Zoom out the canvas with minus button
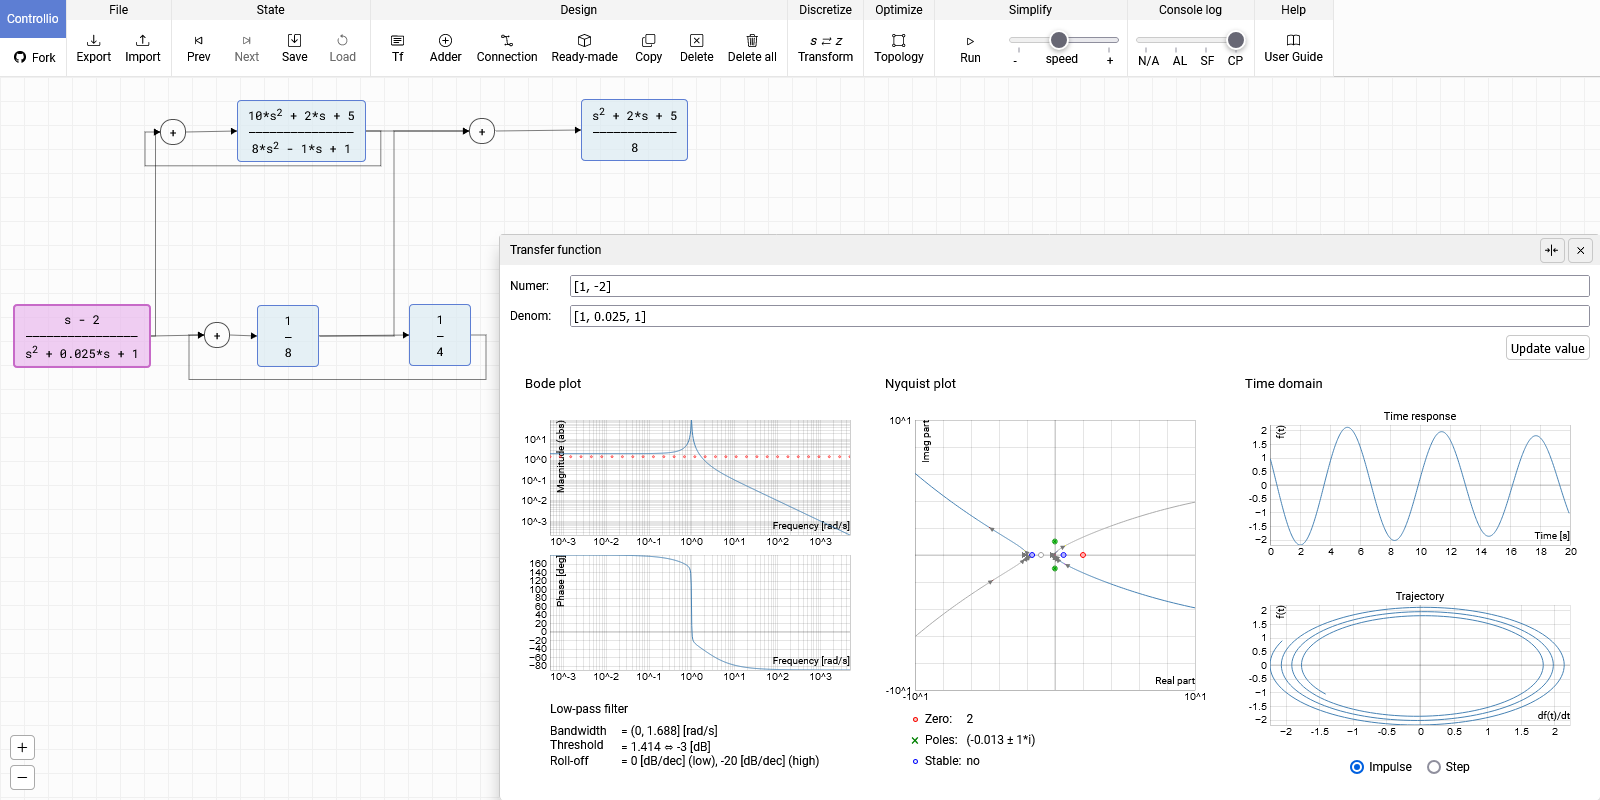Image resolution: width=1600 pixels, height=800 pixels. pyautogui.click(x=22, y=777)
